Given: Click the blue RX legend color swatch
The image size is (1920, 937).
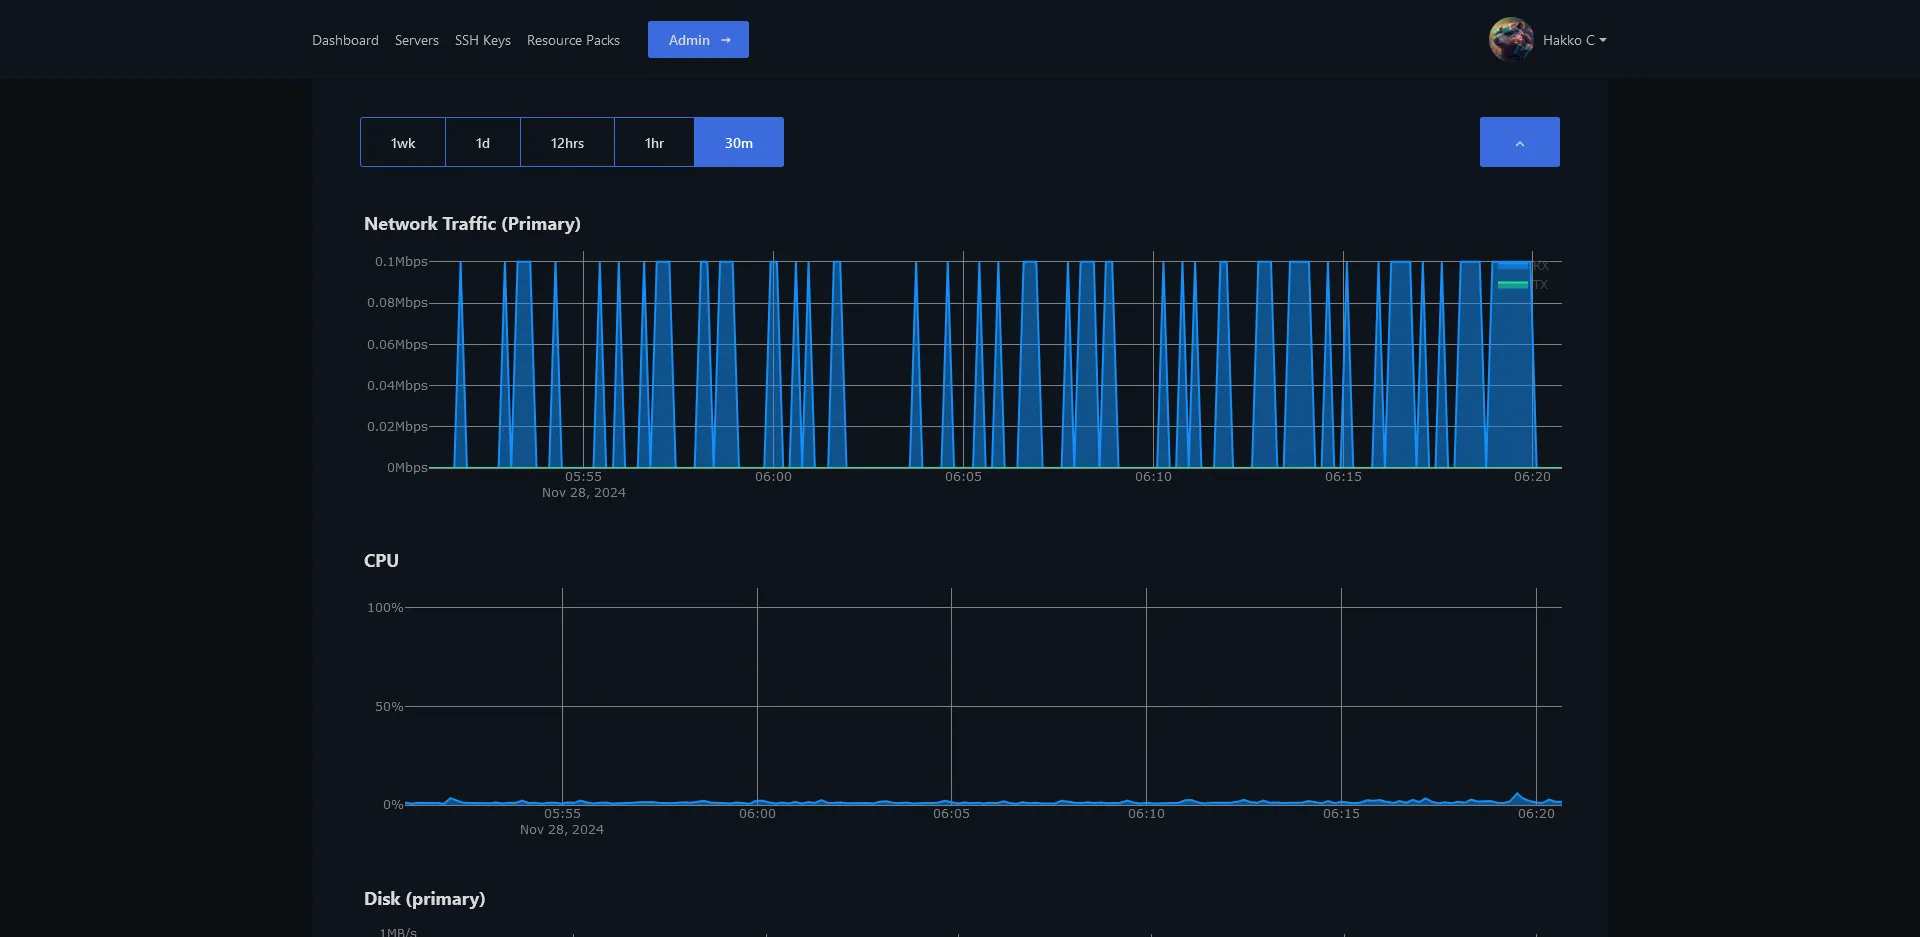Looking at the screenshot, I should click(x=1513, y=266).
